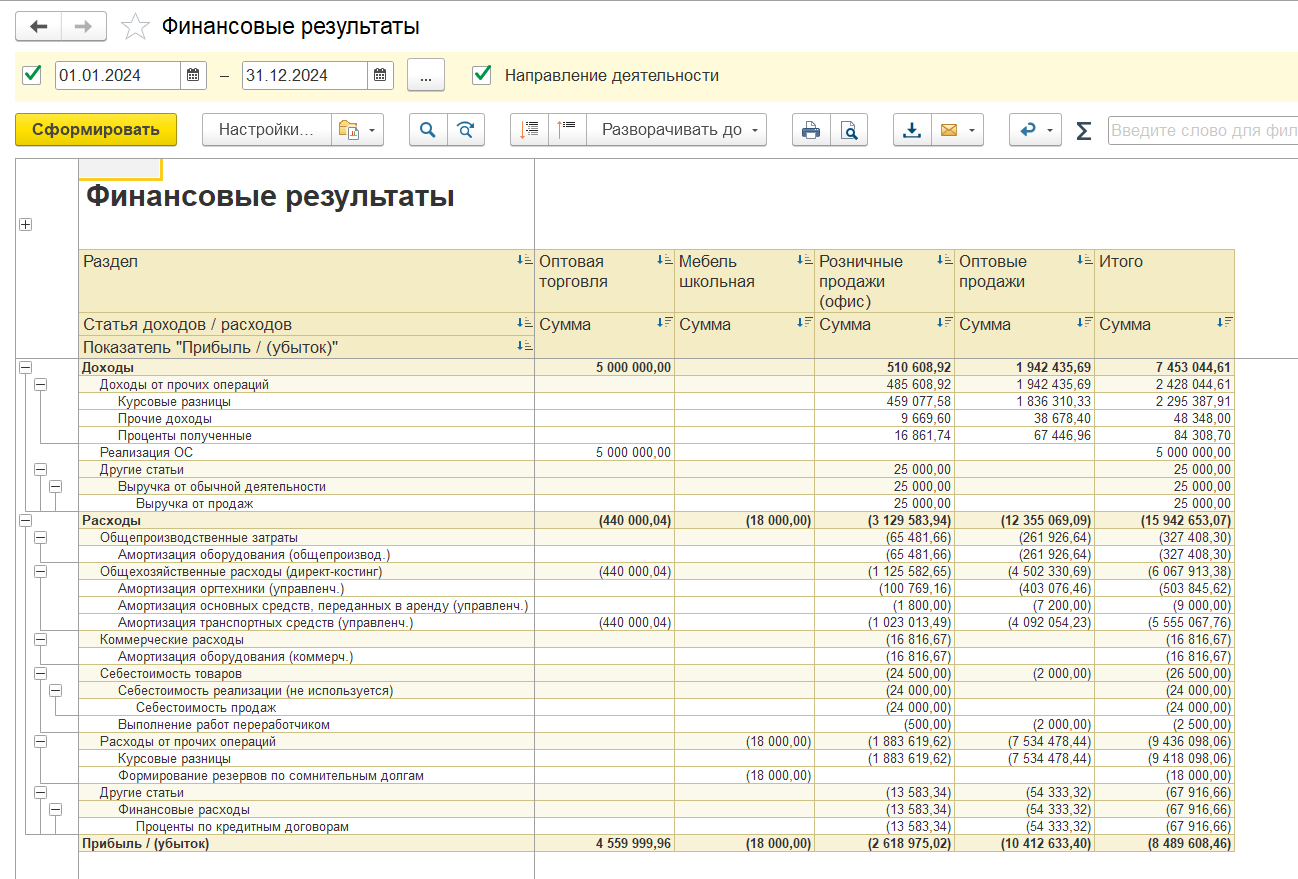
Task: Click sort icon in Статья доходов / расходов header
Action: coord(525,323)
